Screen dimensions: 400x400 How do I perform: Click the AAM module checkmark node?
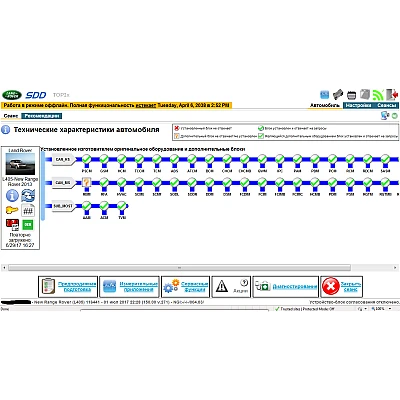(x=87, y=206)
